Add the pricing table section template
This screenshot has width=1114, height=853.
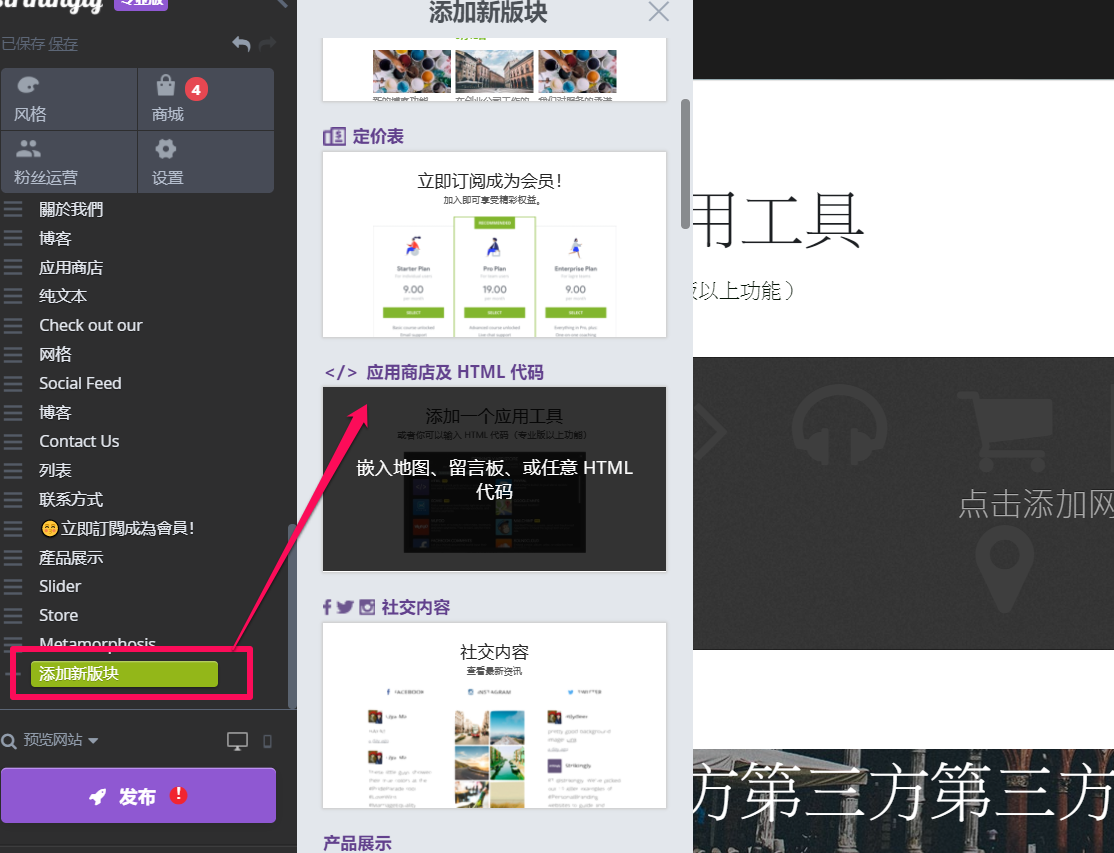[494, 244]
